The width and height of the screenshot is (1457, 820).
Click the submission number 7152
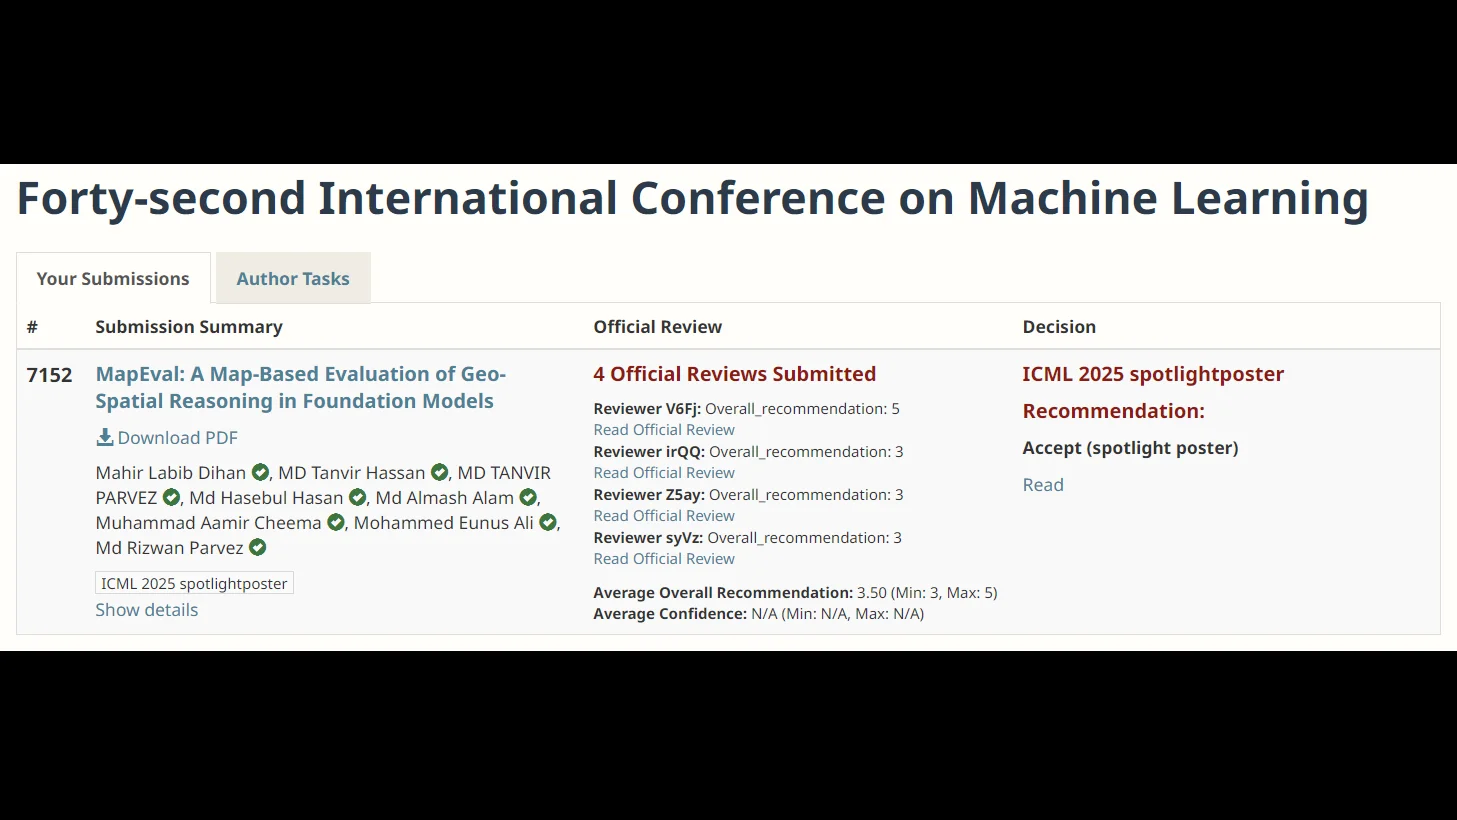coord(50,375)
